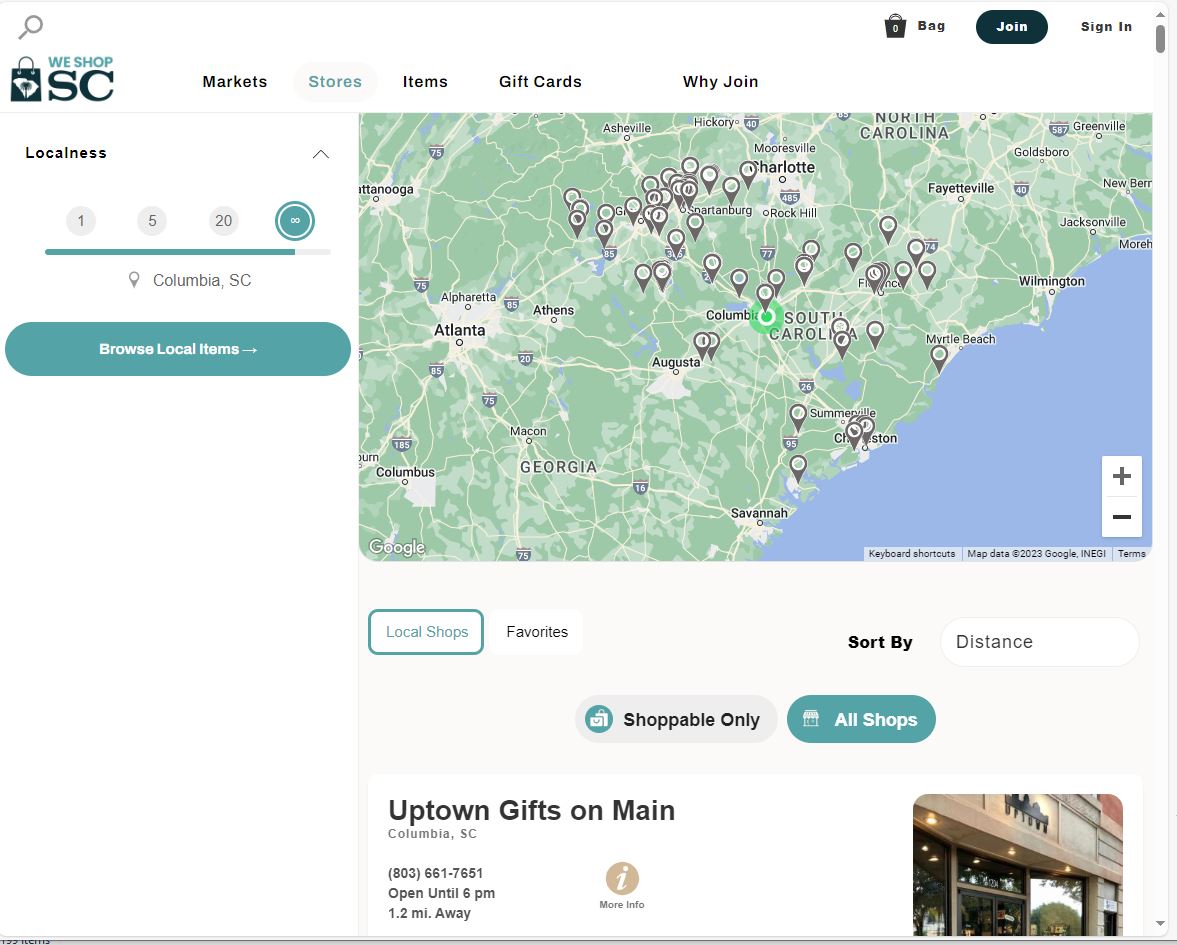The height and width of the screenshot is (945, 1177).
Task: Open the Sort By Distance dropdown
Action: [x=1039, y=641]
